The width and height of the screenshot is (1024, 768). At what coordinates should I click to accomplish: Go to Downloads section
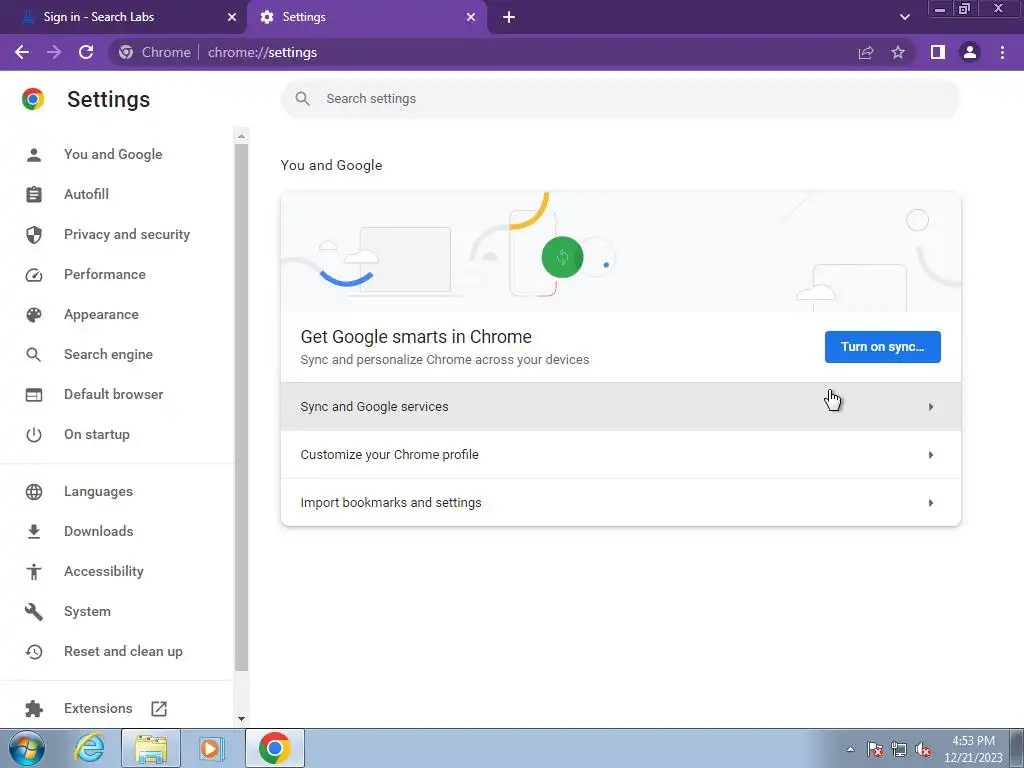(x=99, y=531)
